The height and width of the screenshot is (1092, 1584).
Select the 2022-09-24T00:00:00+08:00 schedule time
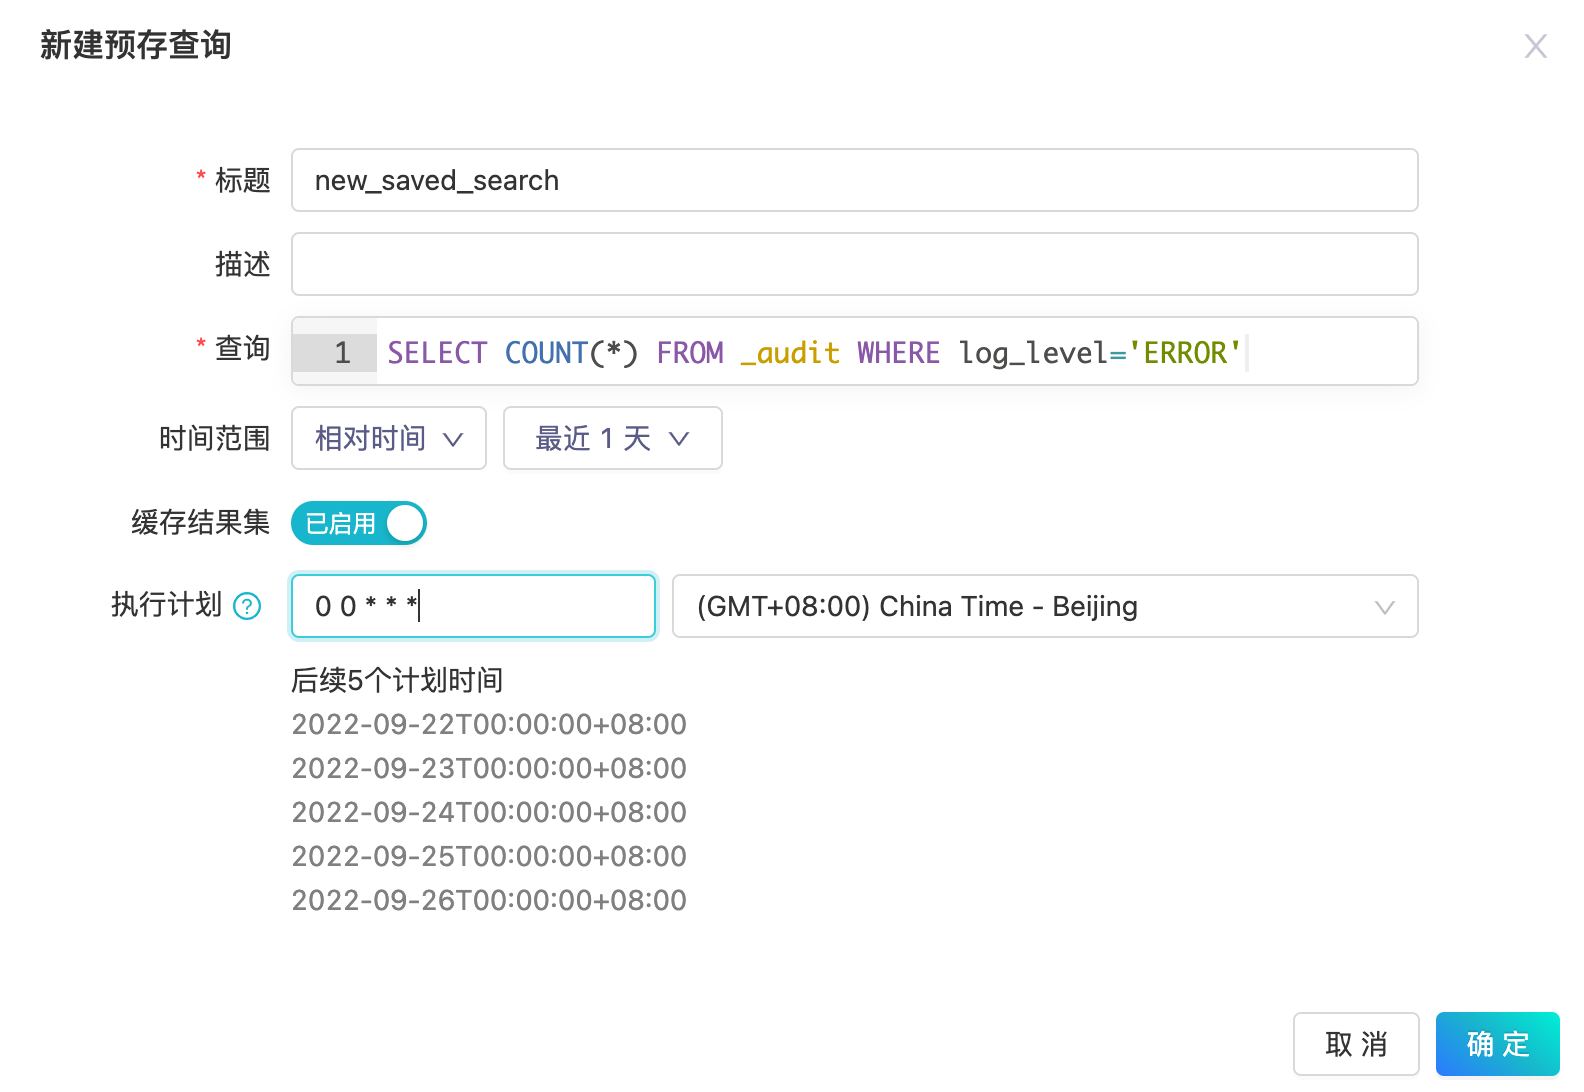click(x=489, y=812)
